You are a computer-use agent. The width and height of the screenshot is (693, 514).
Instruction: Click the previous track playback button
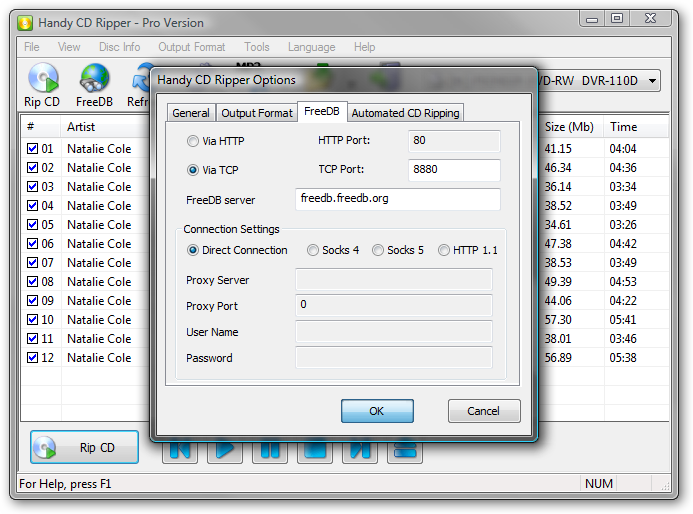[180, 451]
